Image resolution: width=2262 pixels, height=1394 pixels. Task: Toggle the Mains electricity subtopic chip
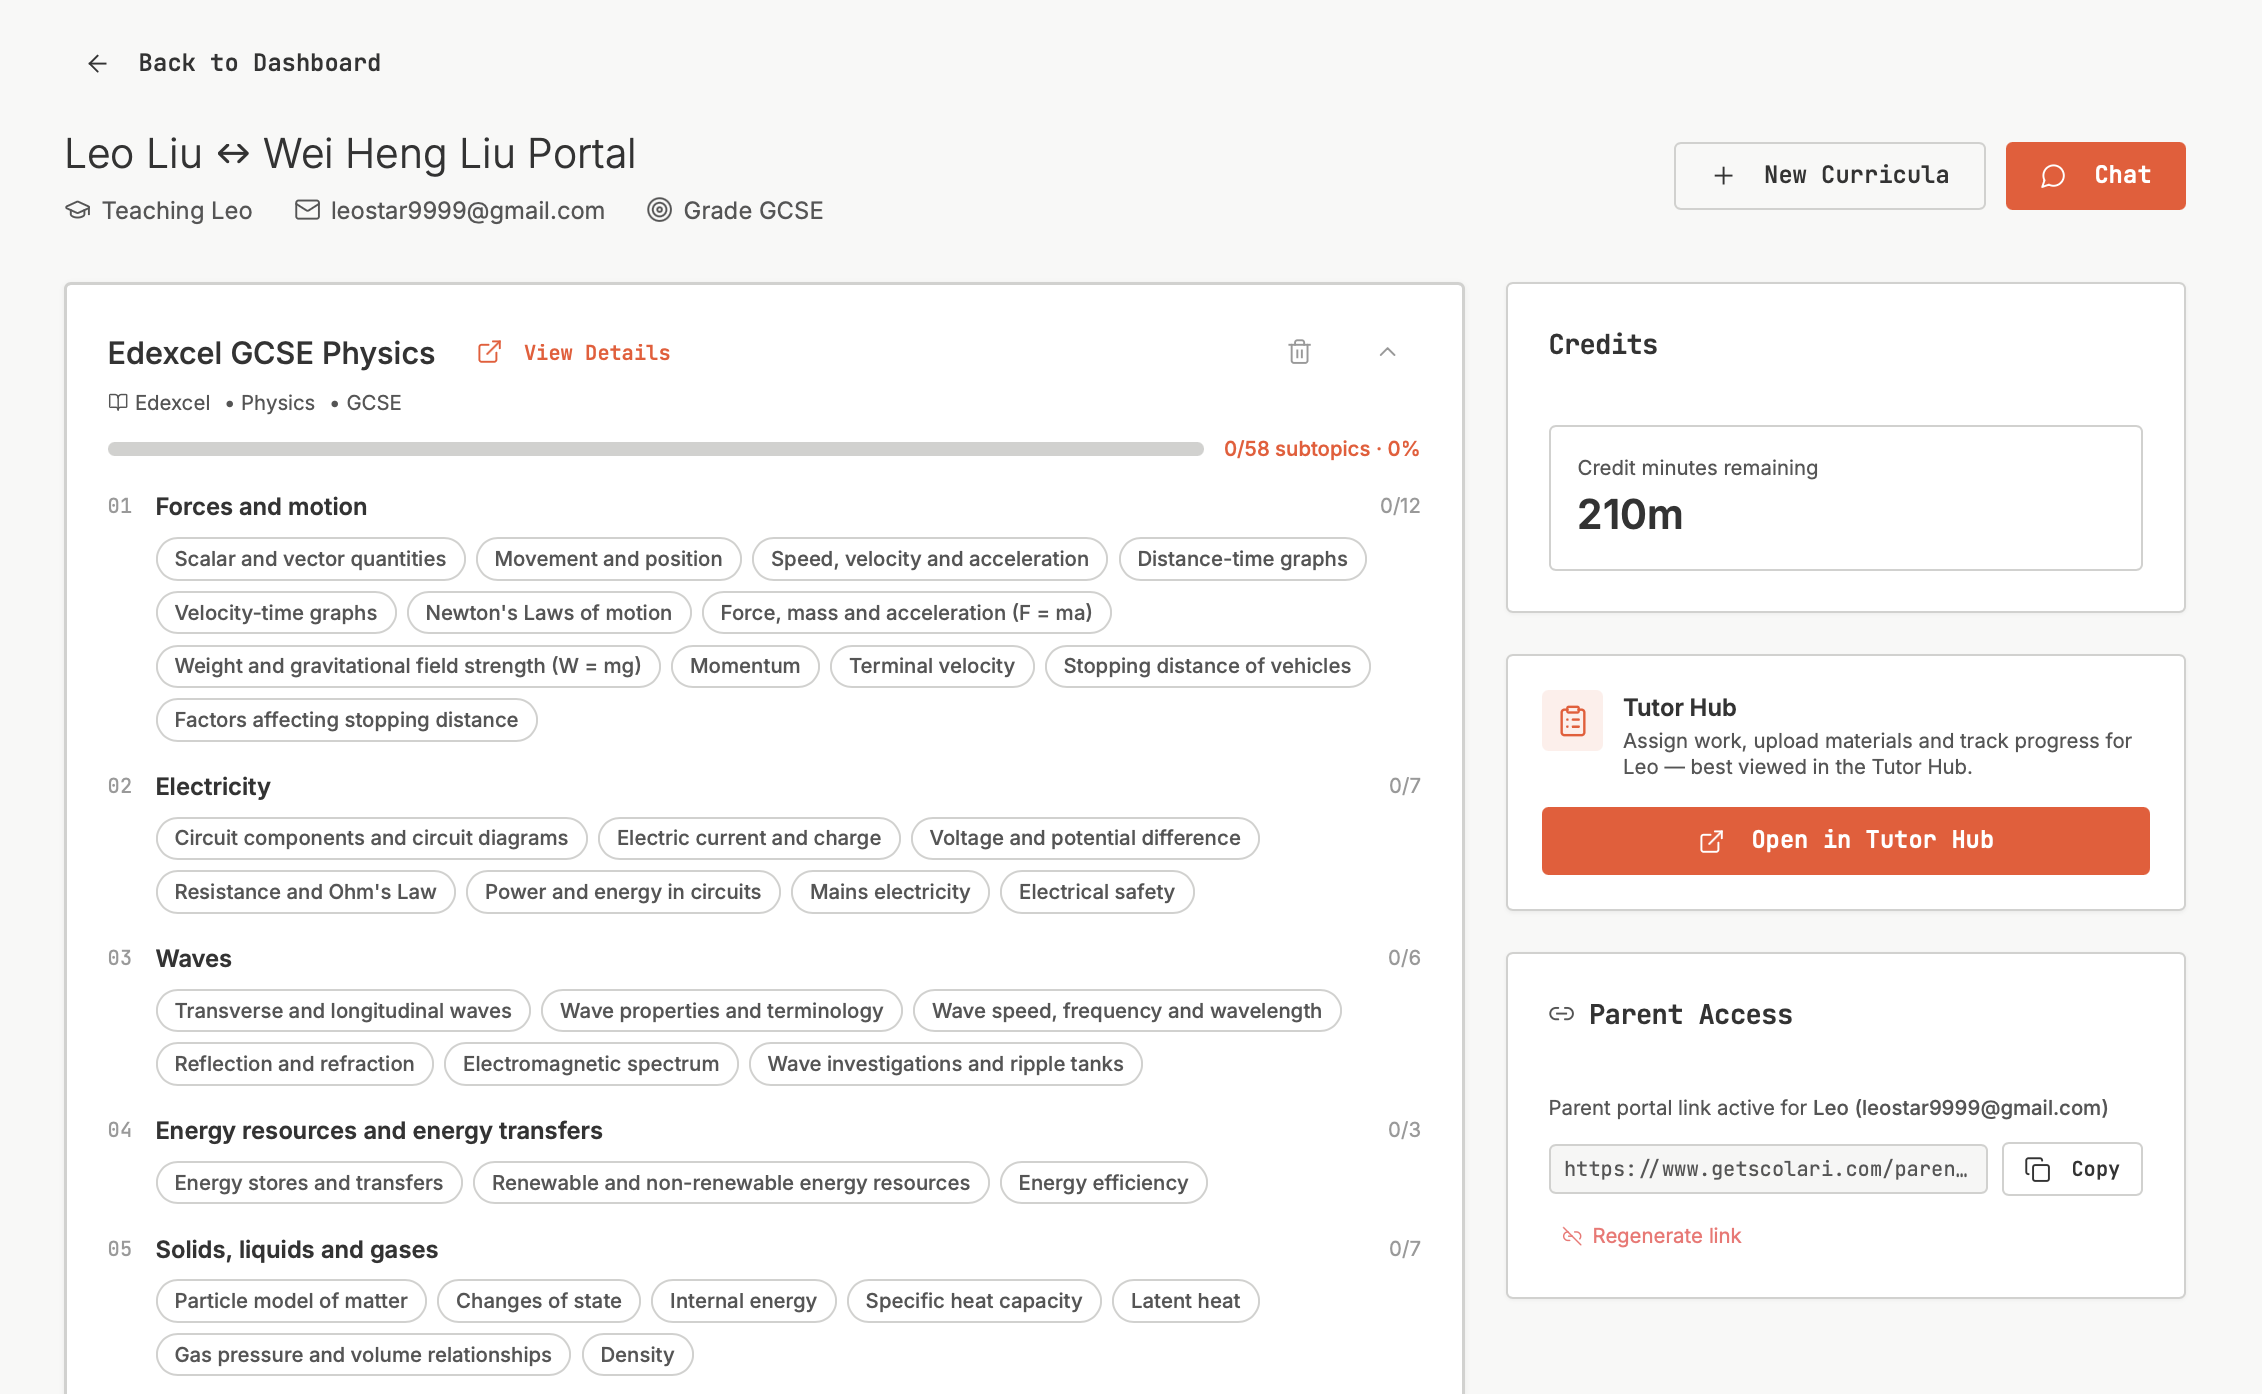tap(889, 892)
